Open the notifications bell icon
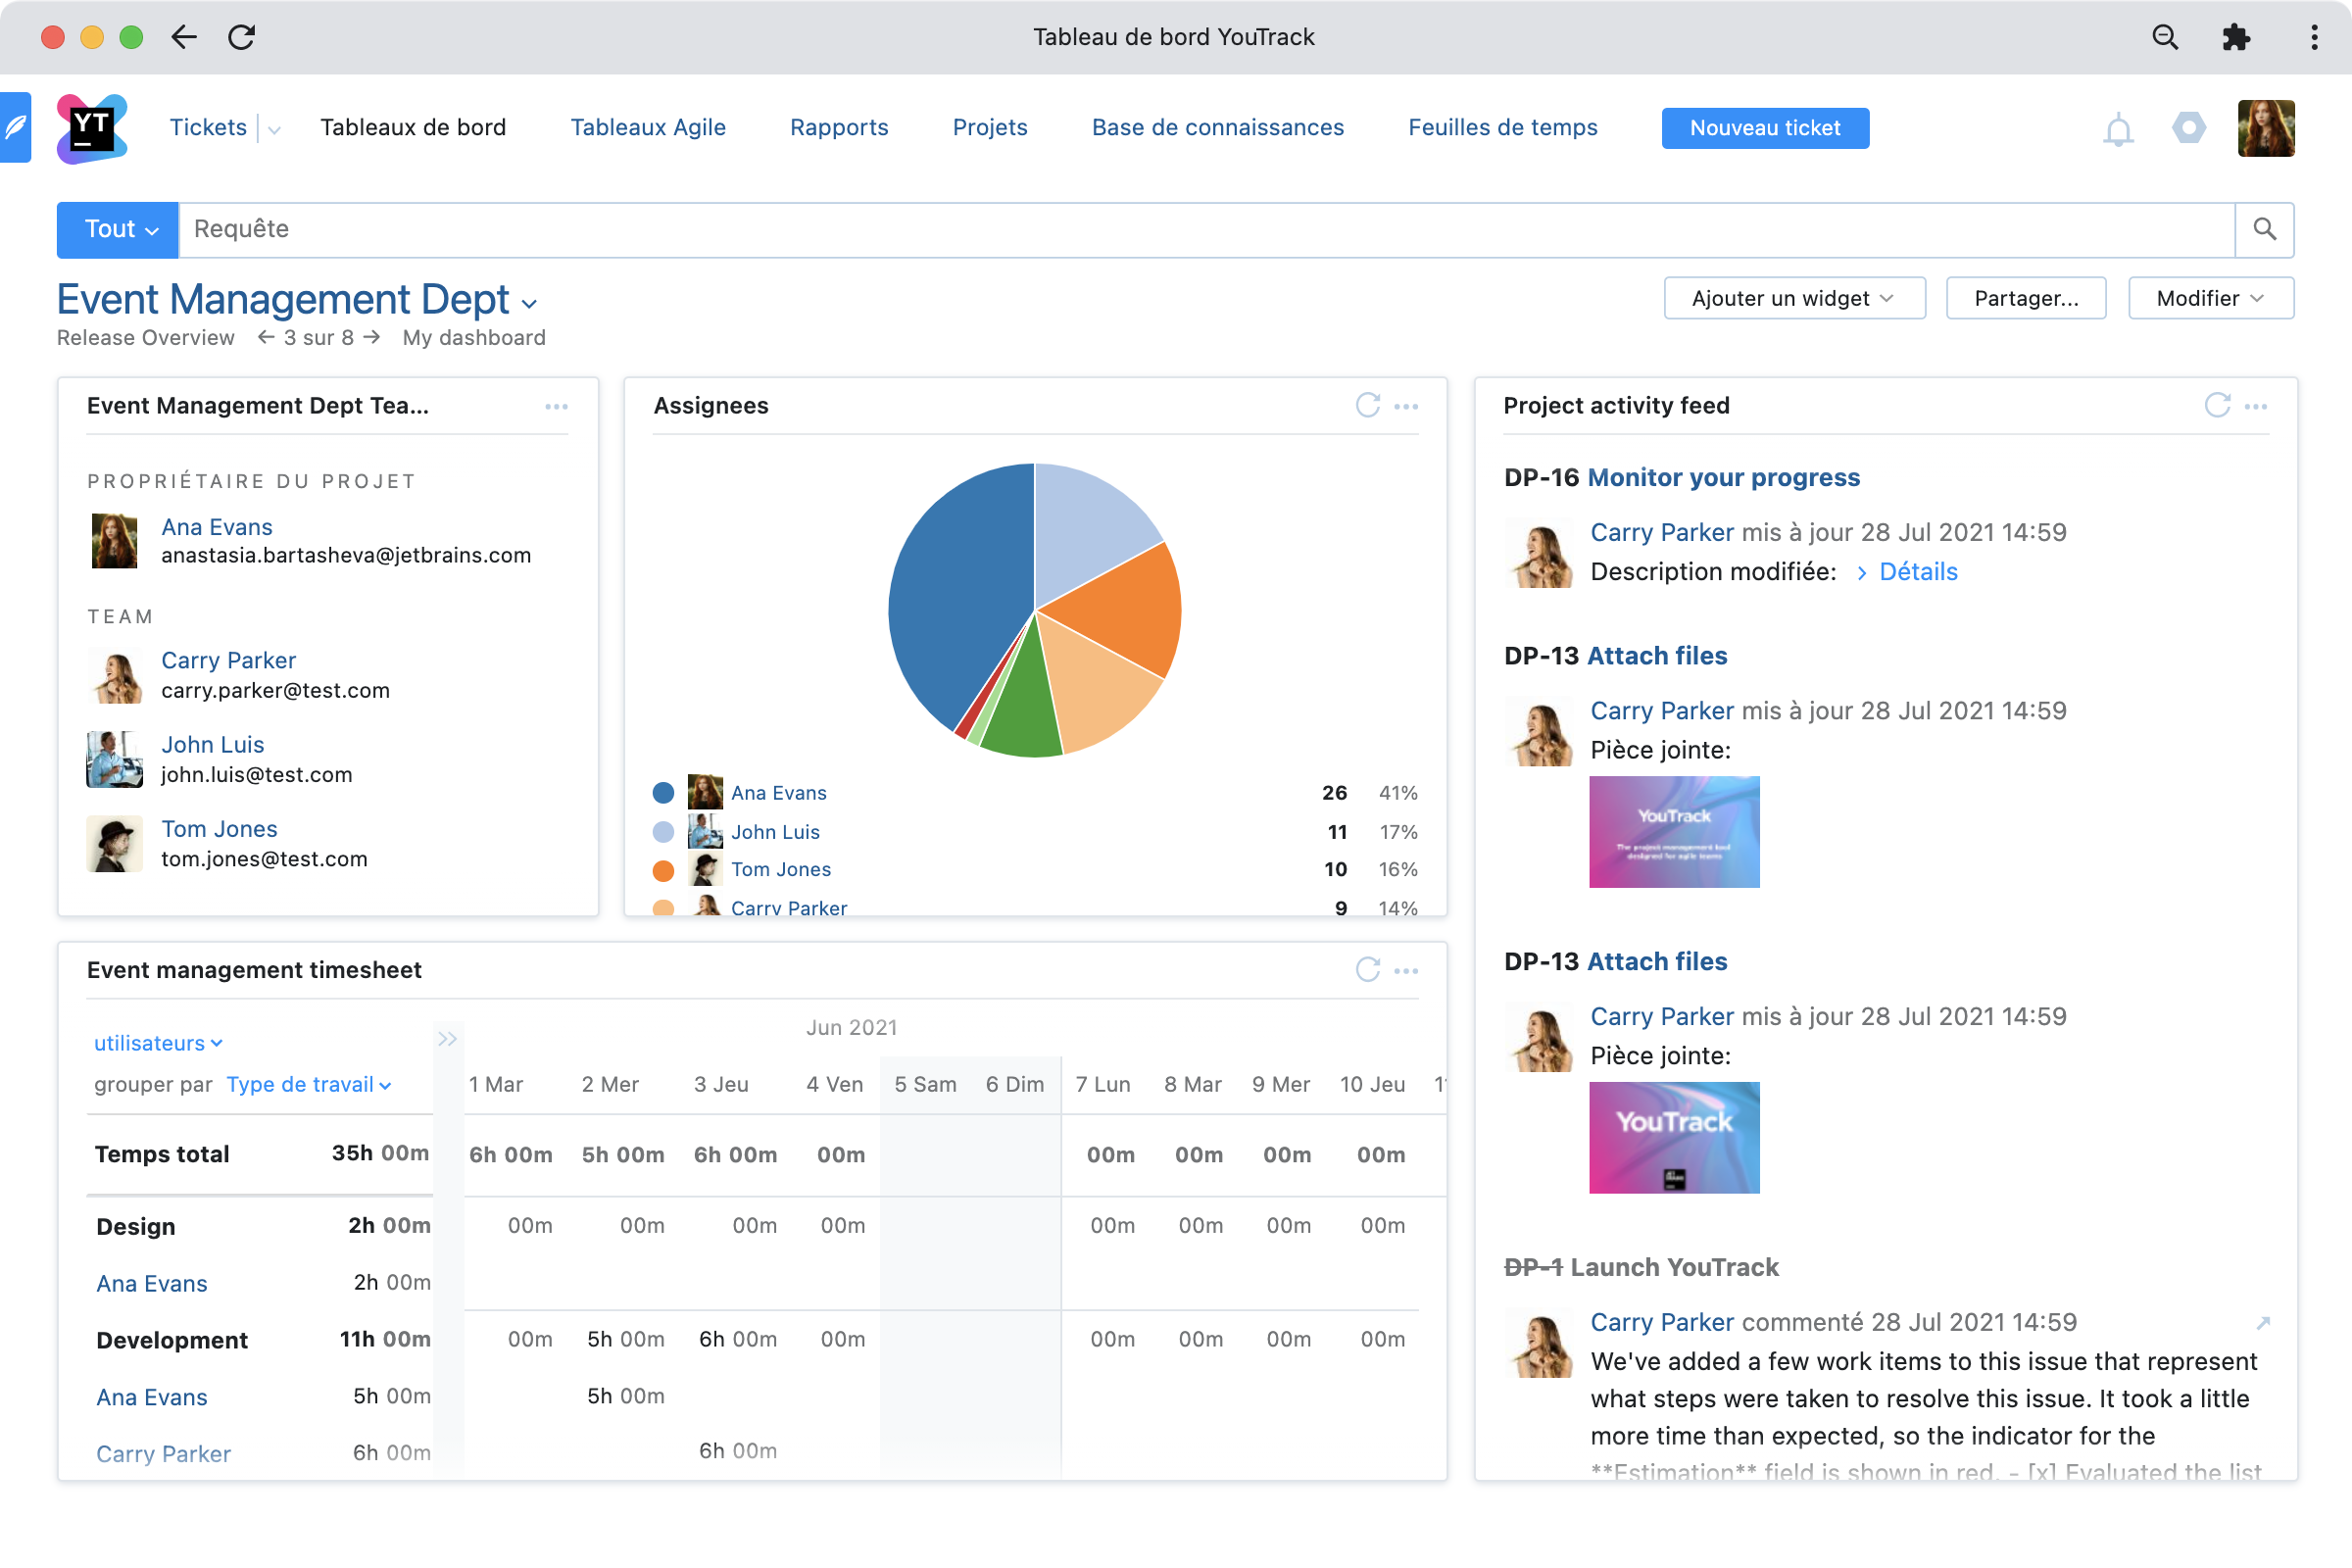This screenshot has height=1568, width=2352. point(2118,129)
